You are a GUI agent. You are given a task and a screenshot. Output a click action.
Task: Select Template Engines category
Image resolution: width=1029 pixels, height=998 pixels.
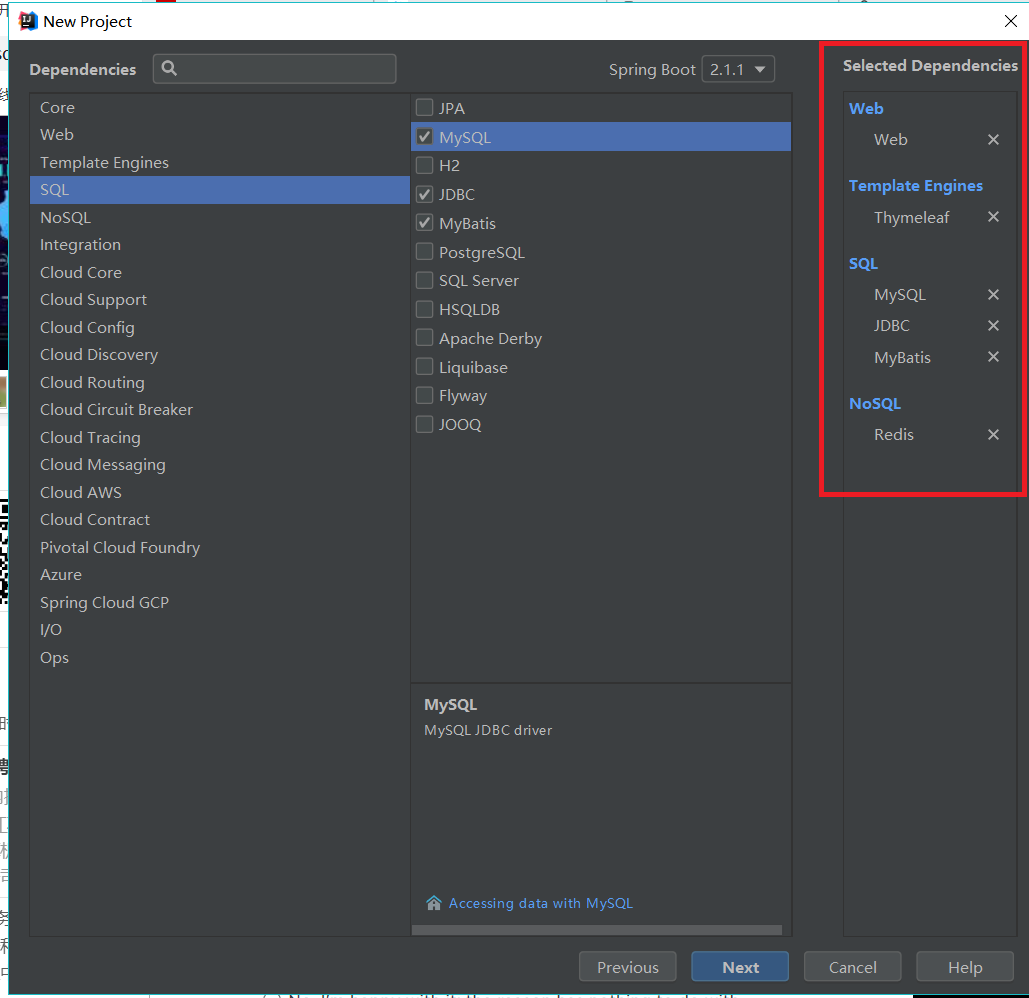pos(220,162)
